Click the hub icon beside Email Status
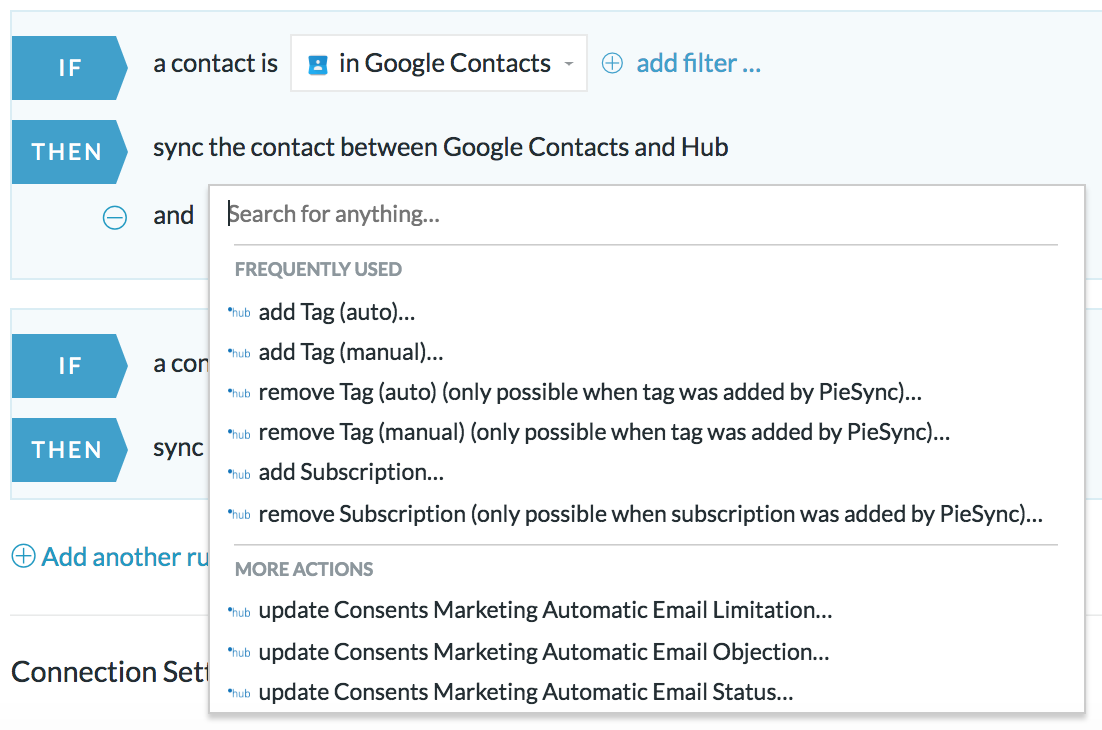 pos(240,693)
